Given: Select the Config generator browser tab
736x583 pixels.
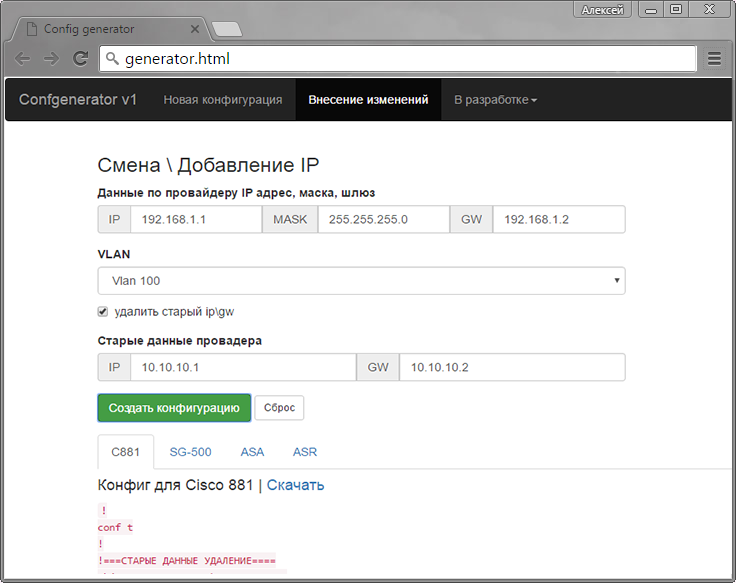Looking at the screenshot, I should [108, 29].
